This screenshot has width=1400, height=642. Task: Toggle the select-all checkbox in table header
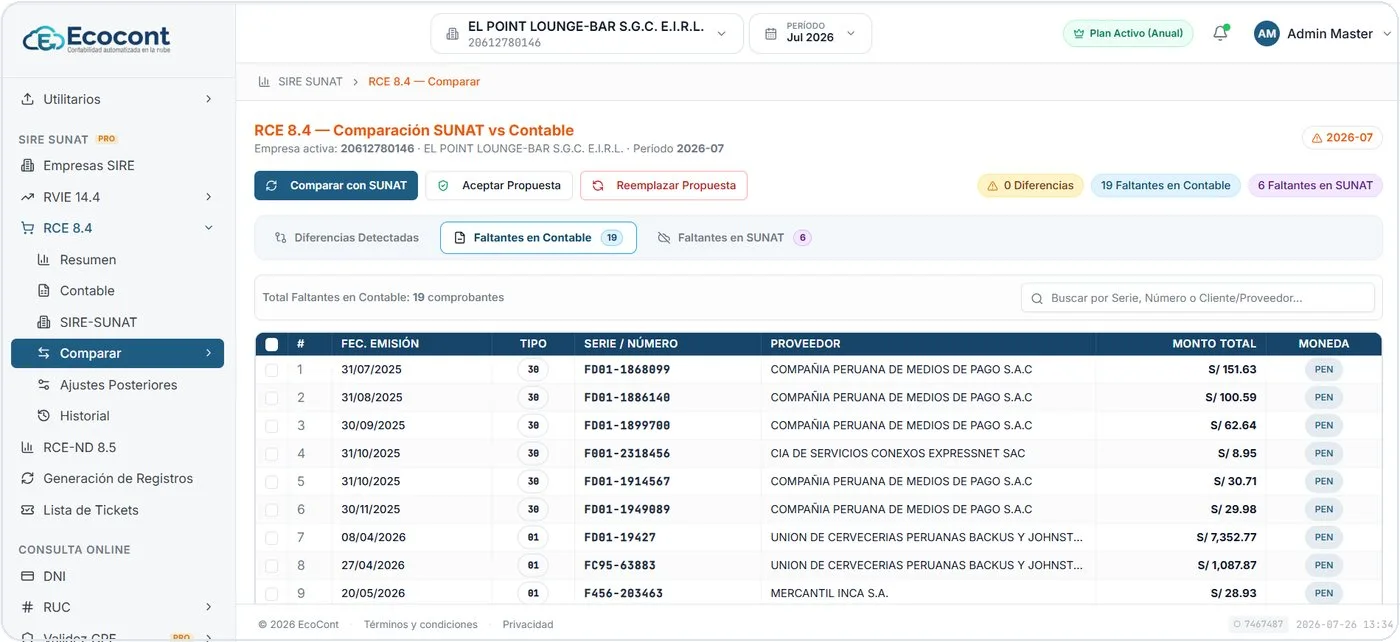271,344
